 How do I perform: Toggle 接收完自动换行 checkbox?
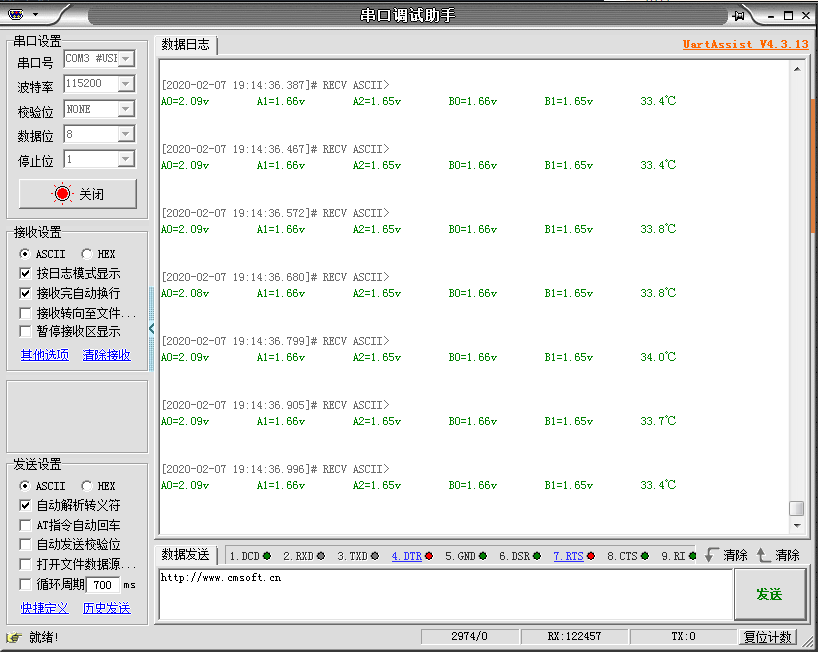25,293
